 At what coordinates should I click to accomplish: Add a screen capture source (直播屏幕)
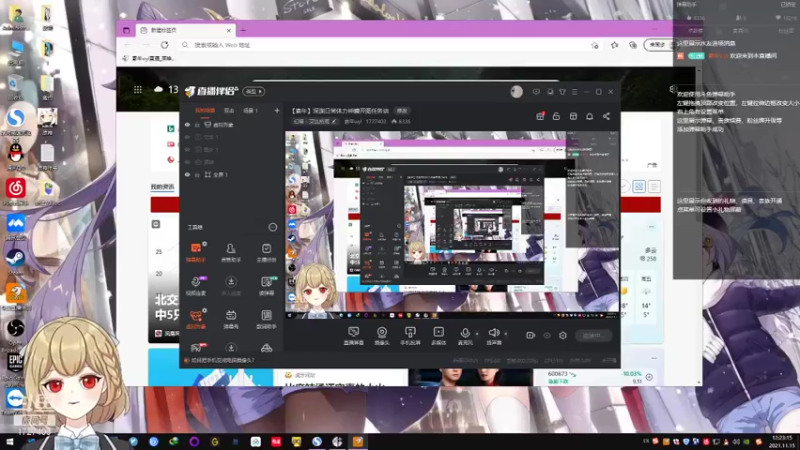click(x=354, y=336)
